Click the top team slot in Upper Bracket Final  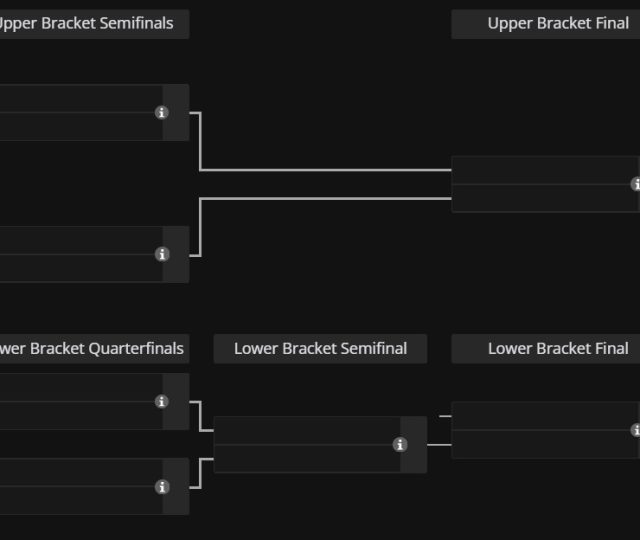coord(540,170)
